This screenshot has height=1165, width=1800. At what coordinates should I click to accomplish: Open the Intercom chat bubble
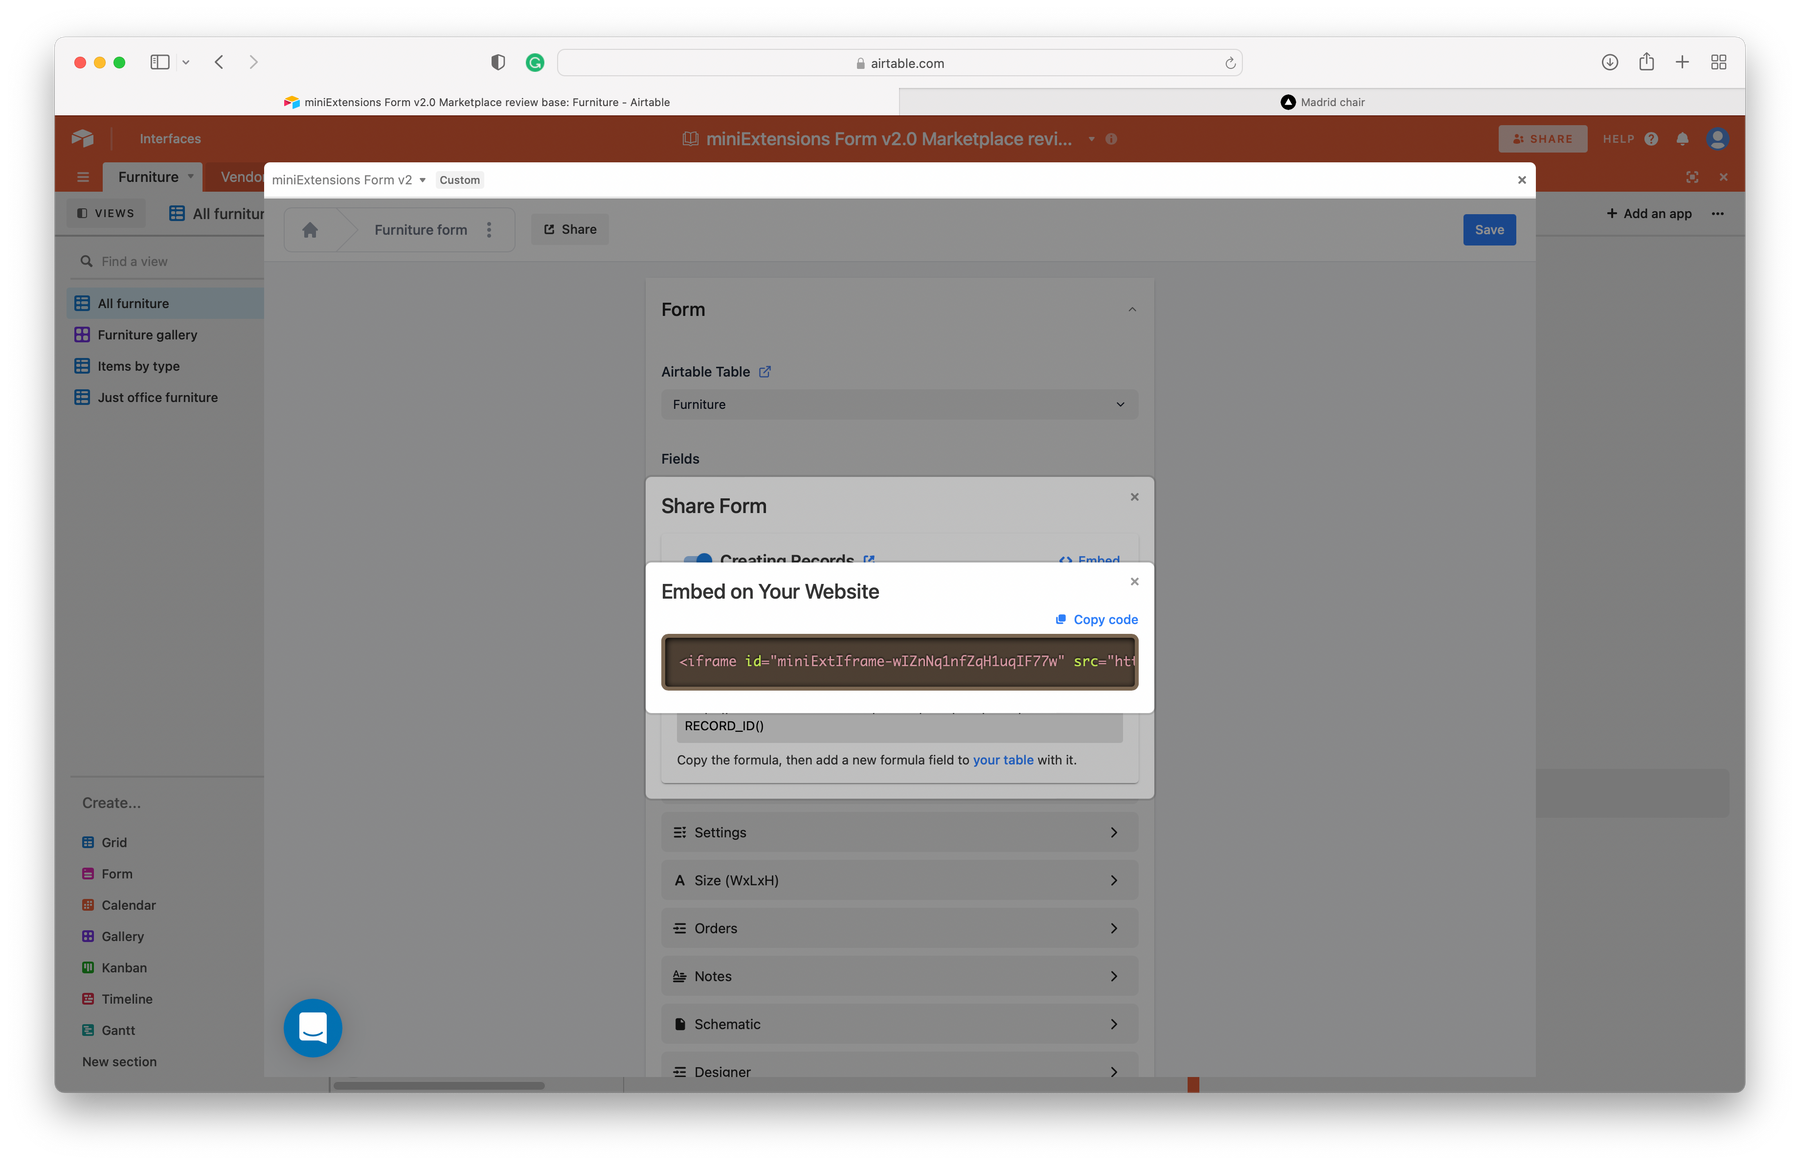313,1028
